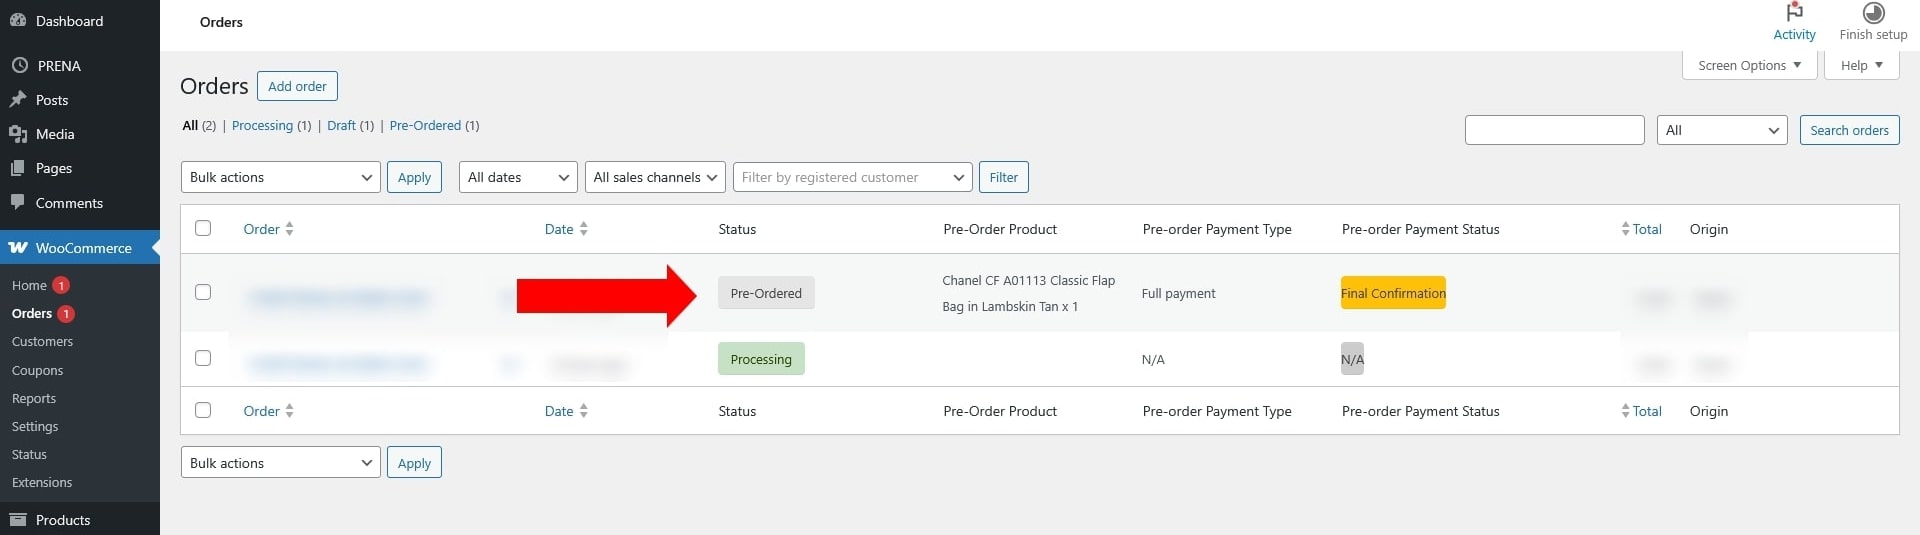1920x535 pixels.
Task: Open Comments via speech bubble icon
Action: point(18,202)
